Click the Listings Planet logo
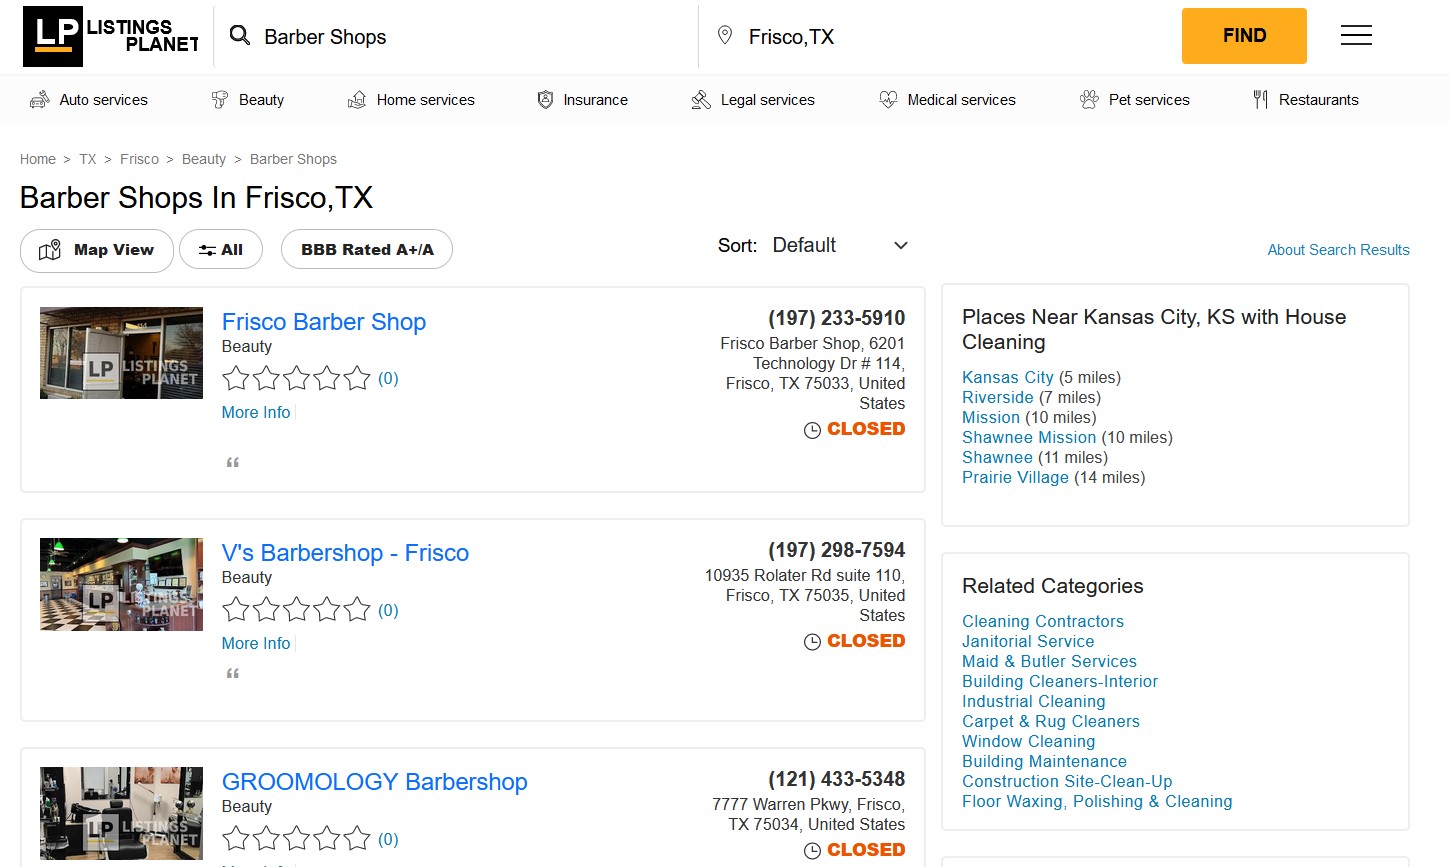 [111, 36]
